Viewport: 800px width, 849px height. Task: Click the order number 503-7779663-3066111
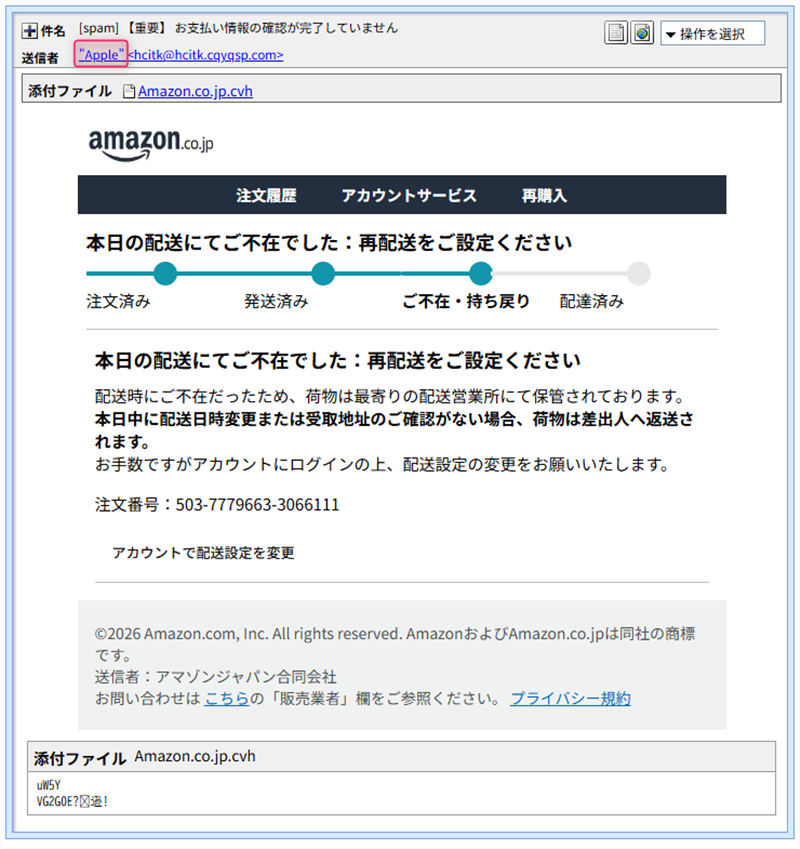[258, 505]
